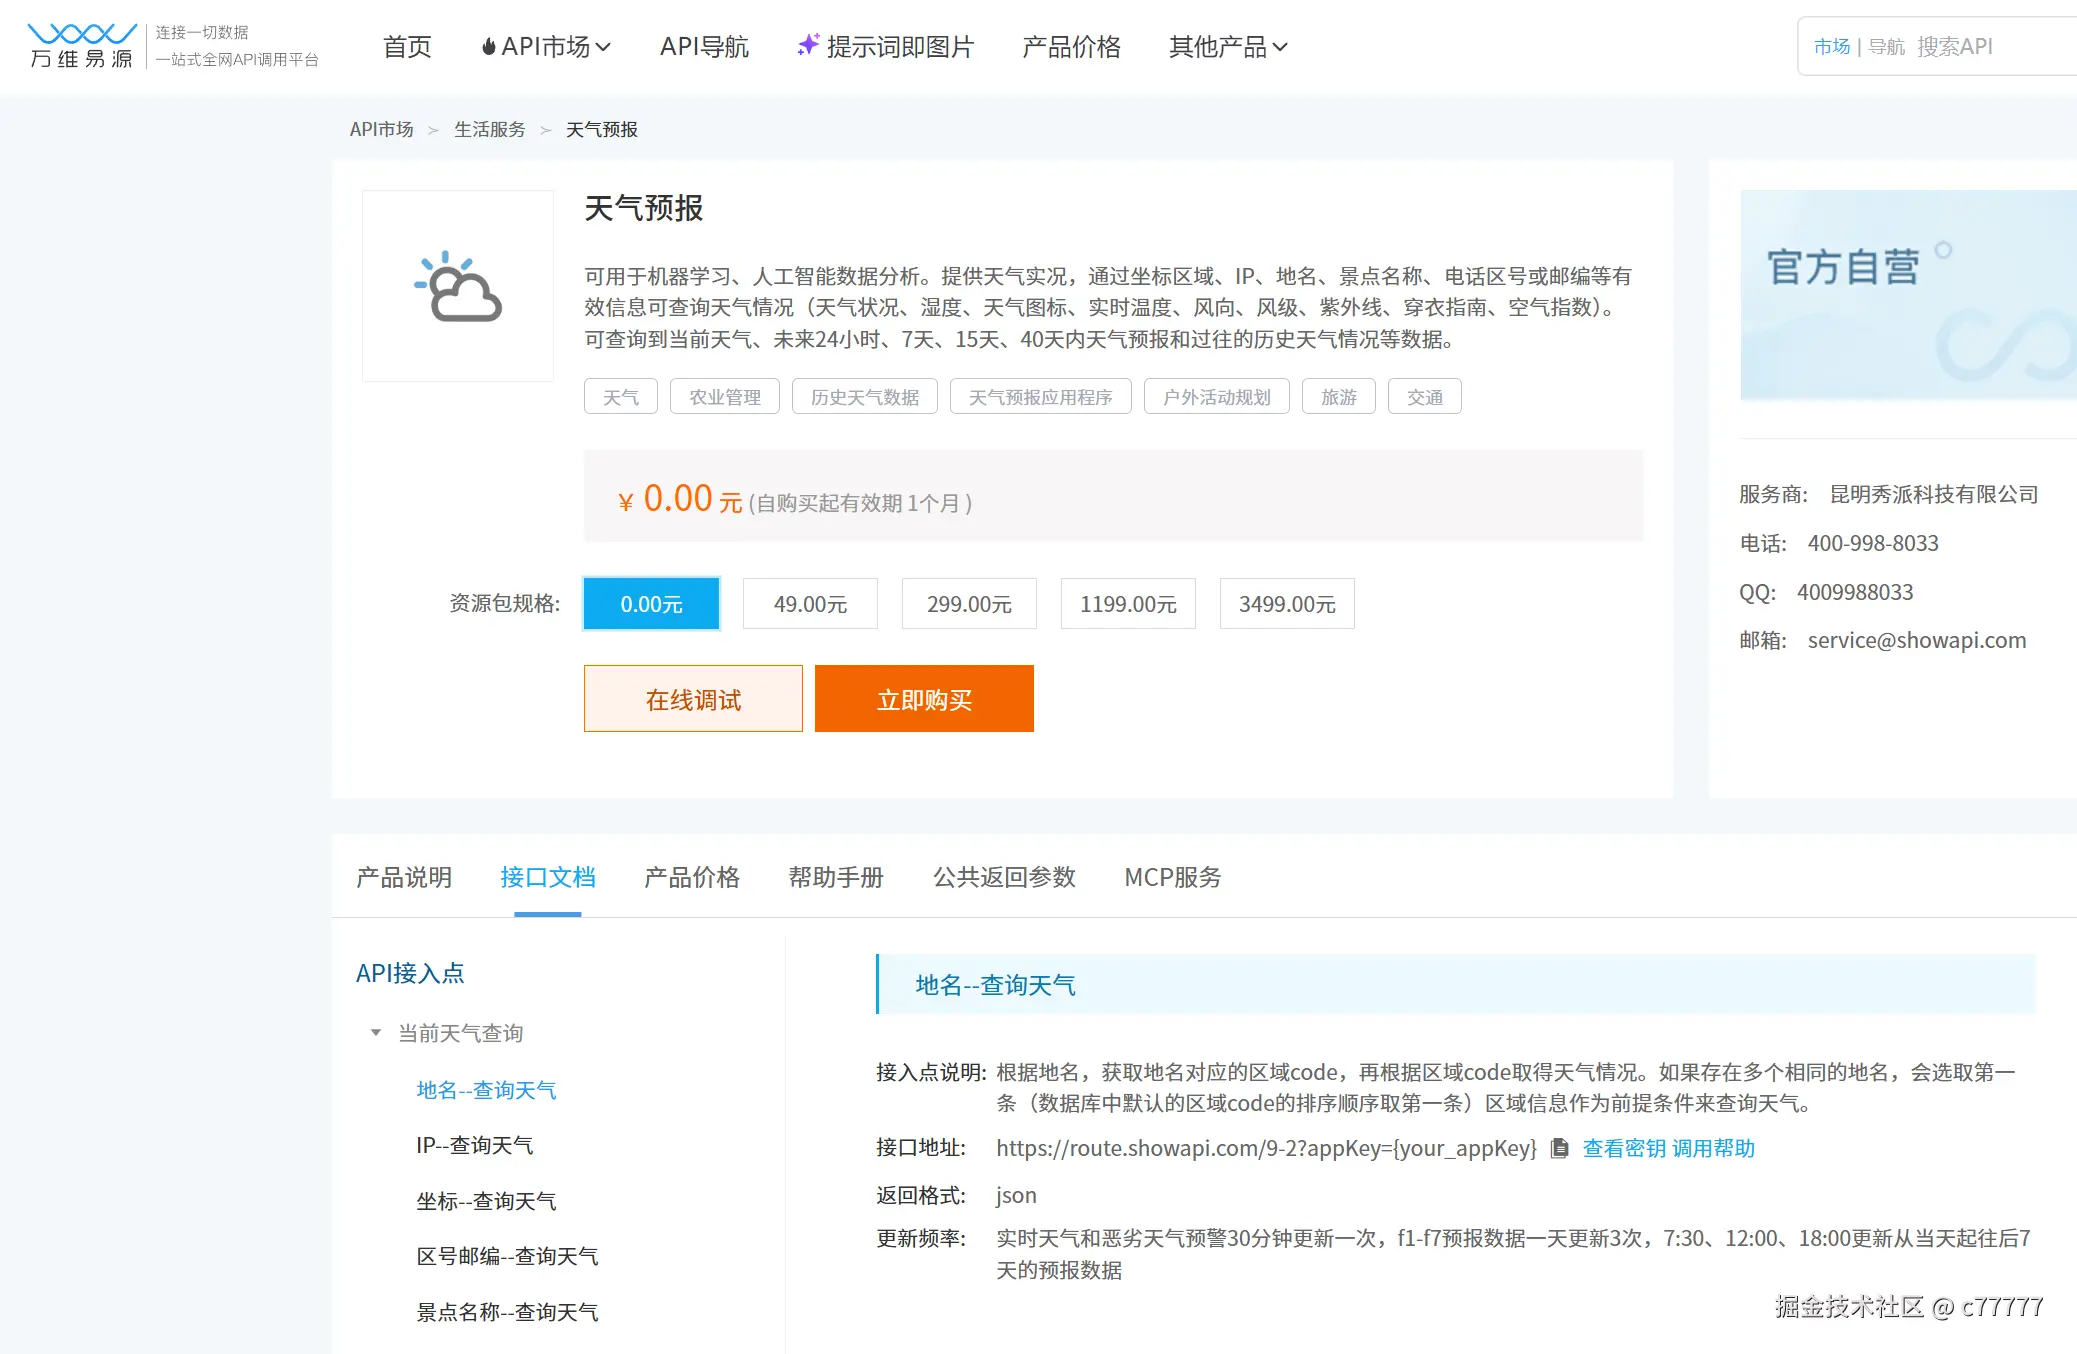
Task: Click the weather cloud product icon
Action: click(458, 287)
